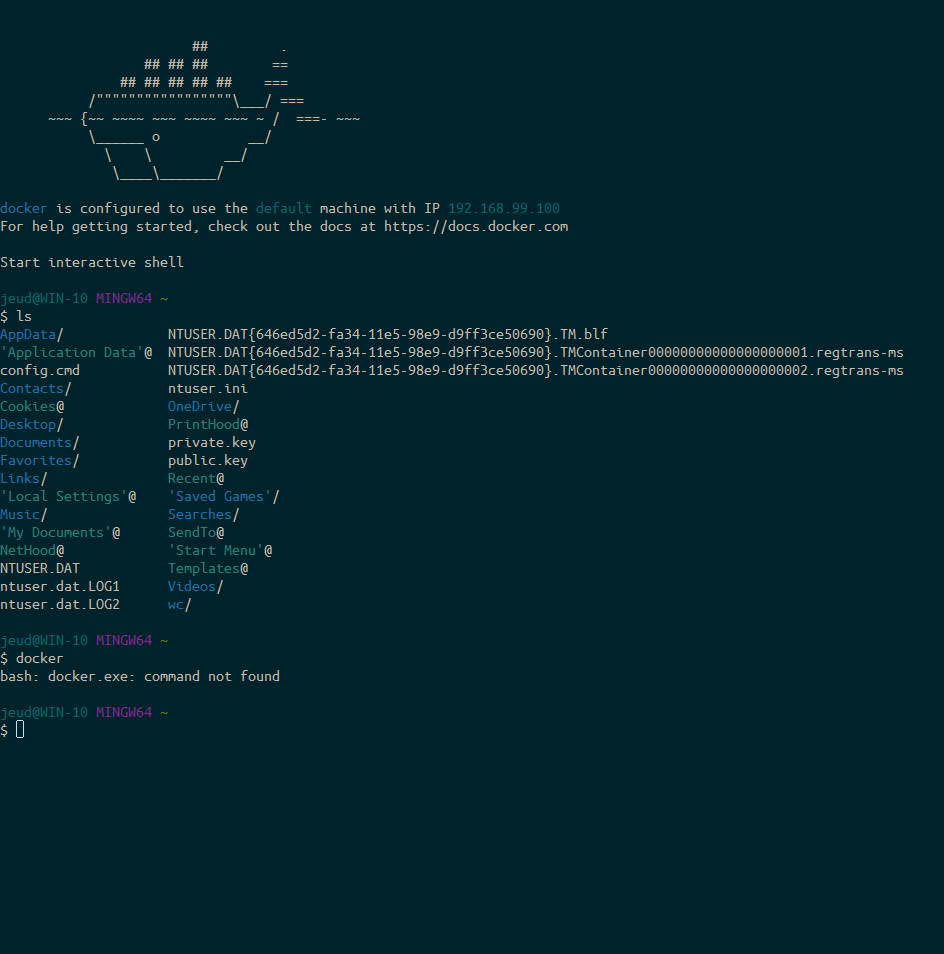944x954 pixels.
Task: Click the config.cmd file name
Action: tap(40, 371)
